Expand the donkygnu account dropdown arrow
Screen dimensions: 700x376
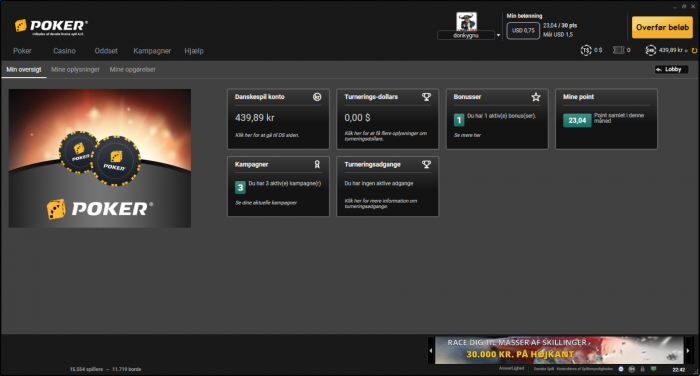[498, 35]
